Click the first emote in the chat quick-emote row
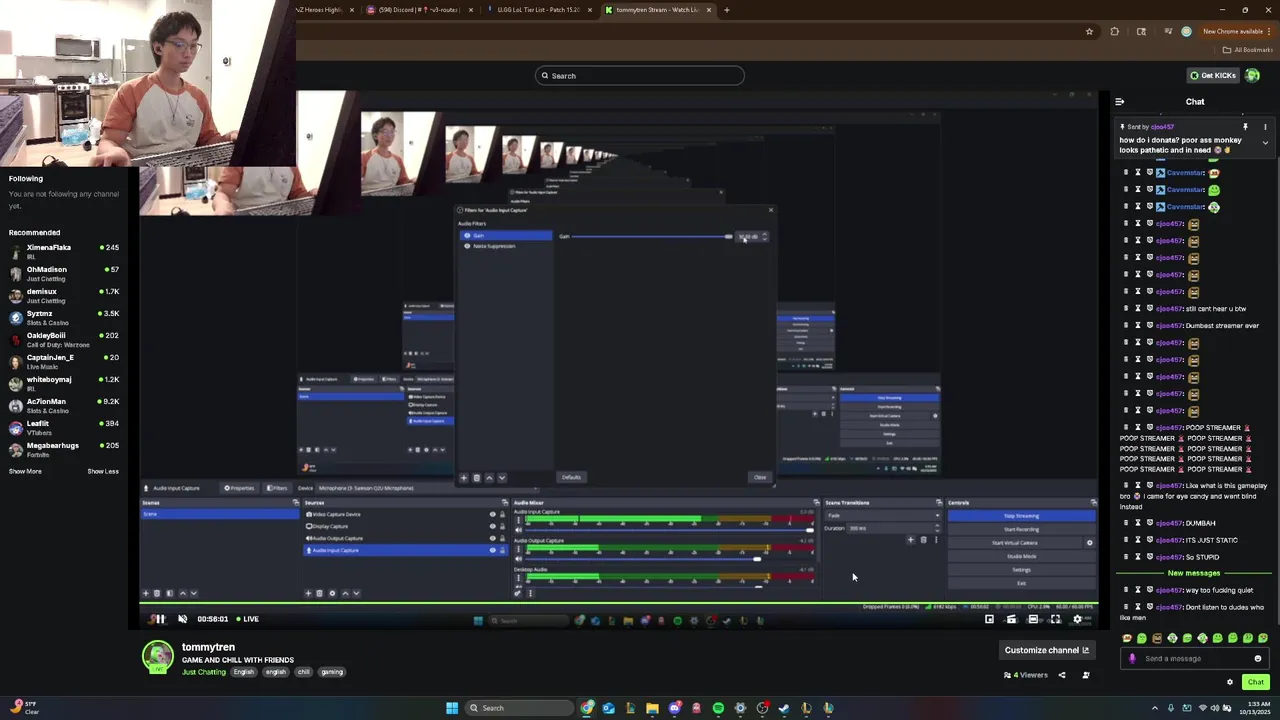 click(1127, 638)
